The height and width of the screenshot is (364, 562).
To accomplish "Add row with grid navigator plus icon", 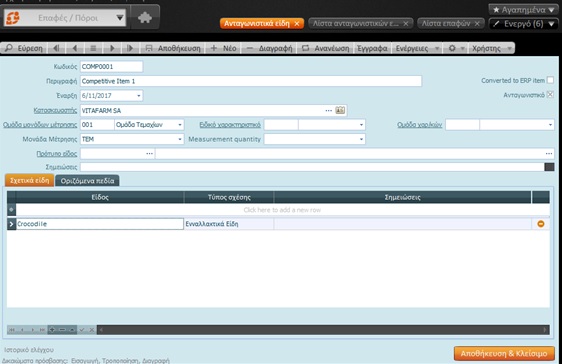I will click(x=52, y=330).
